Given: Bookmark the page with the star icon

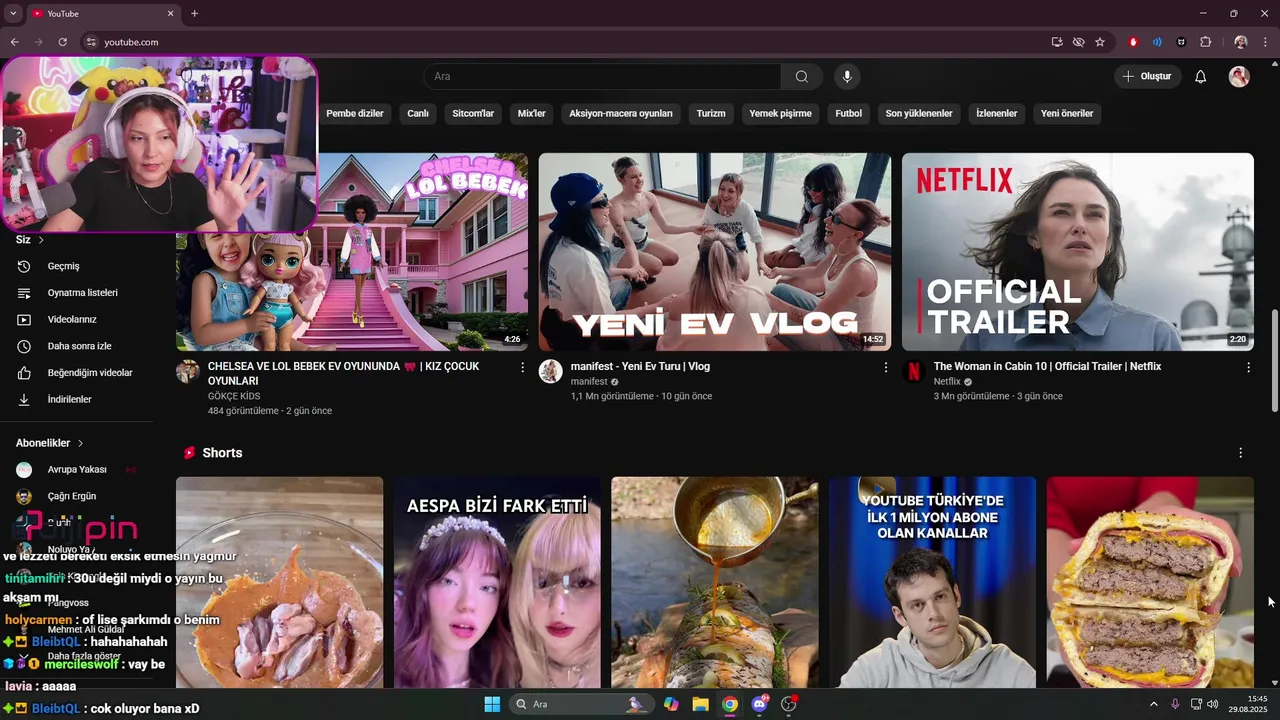Looking at the screenshot, I should pyautogui.click(x=1100, y=42).
